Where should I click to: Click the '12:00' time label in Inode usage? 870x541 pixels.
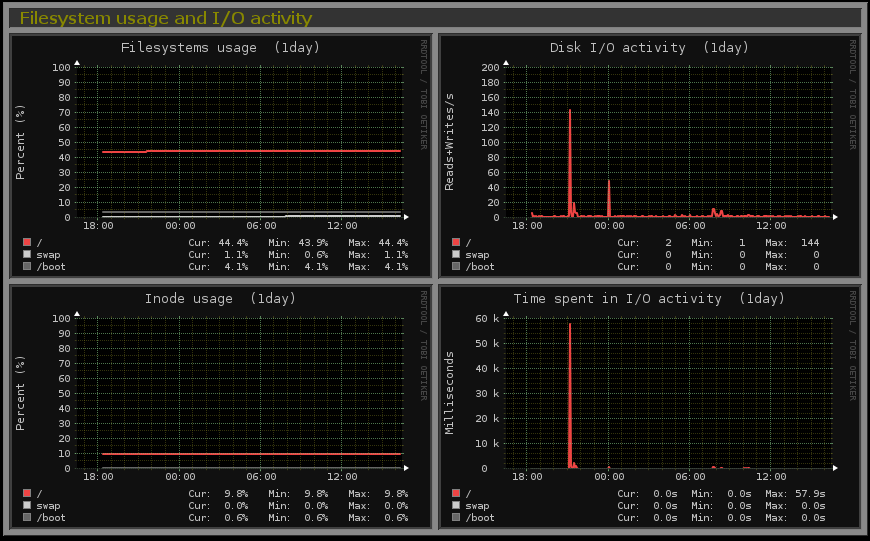point(342,477)
